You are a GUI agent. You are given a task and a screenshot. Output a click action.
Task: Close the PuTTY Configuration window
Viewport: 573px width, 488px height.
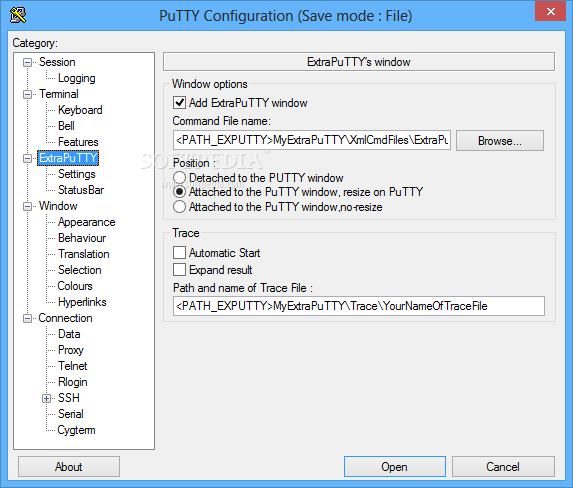pyautogui.click(x=550, y=12)
